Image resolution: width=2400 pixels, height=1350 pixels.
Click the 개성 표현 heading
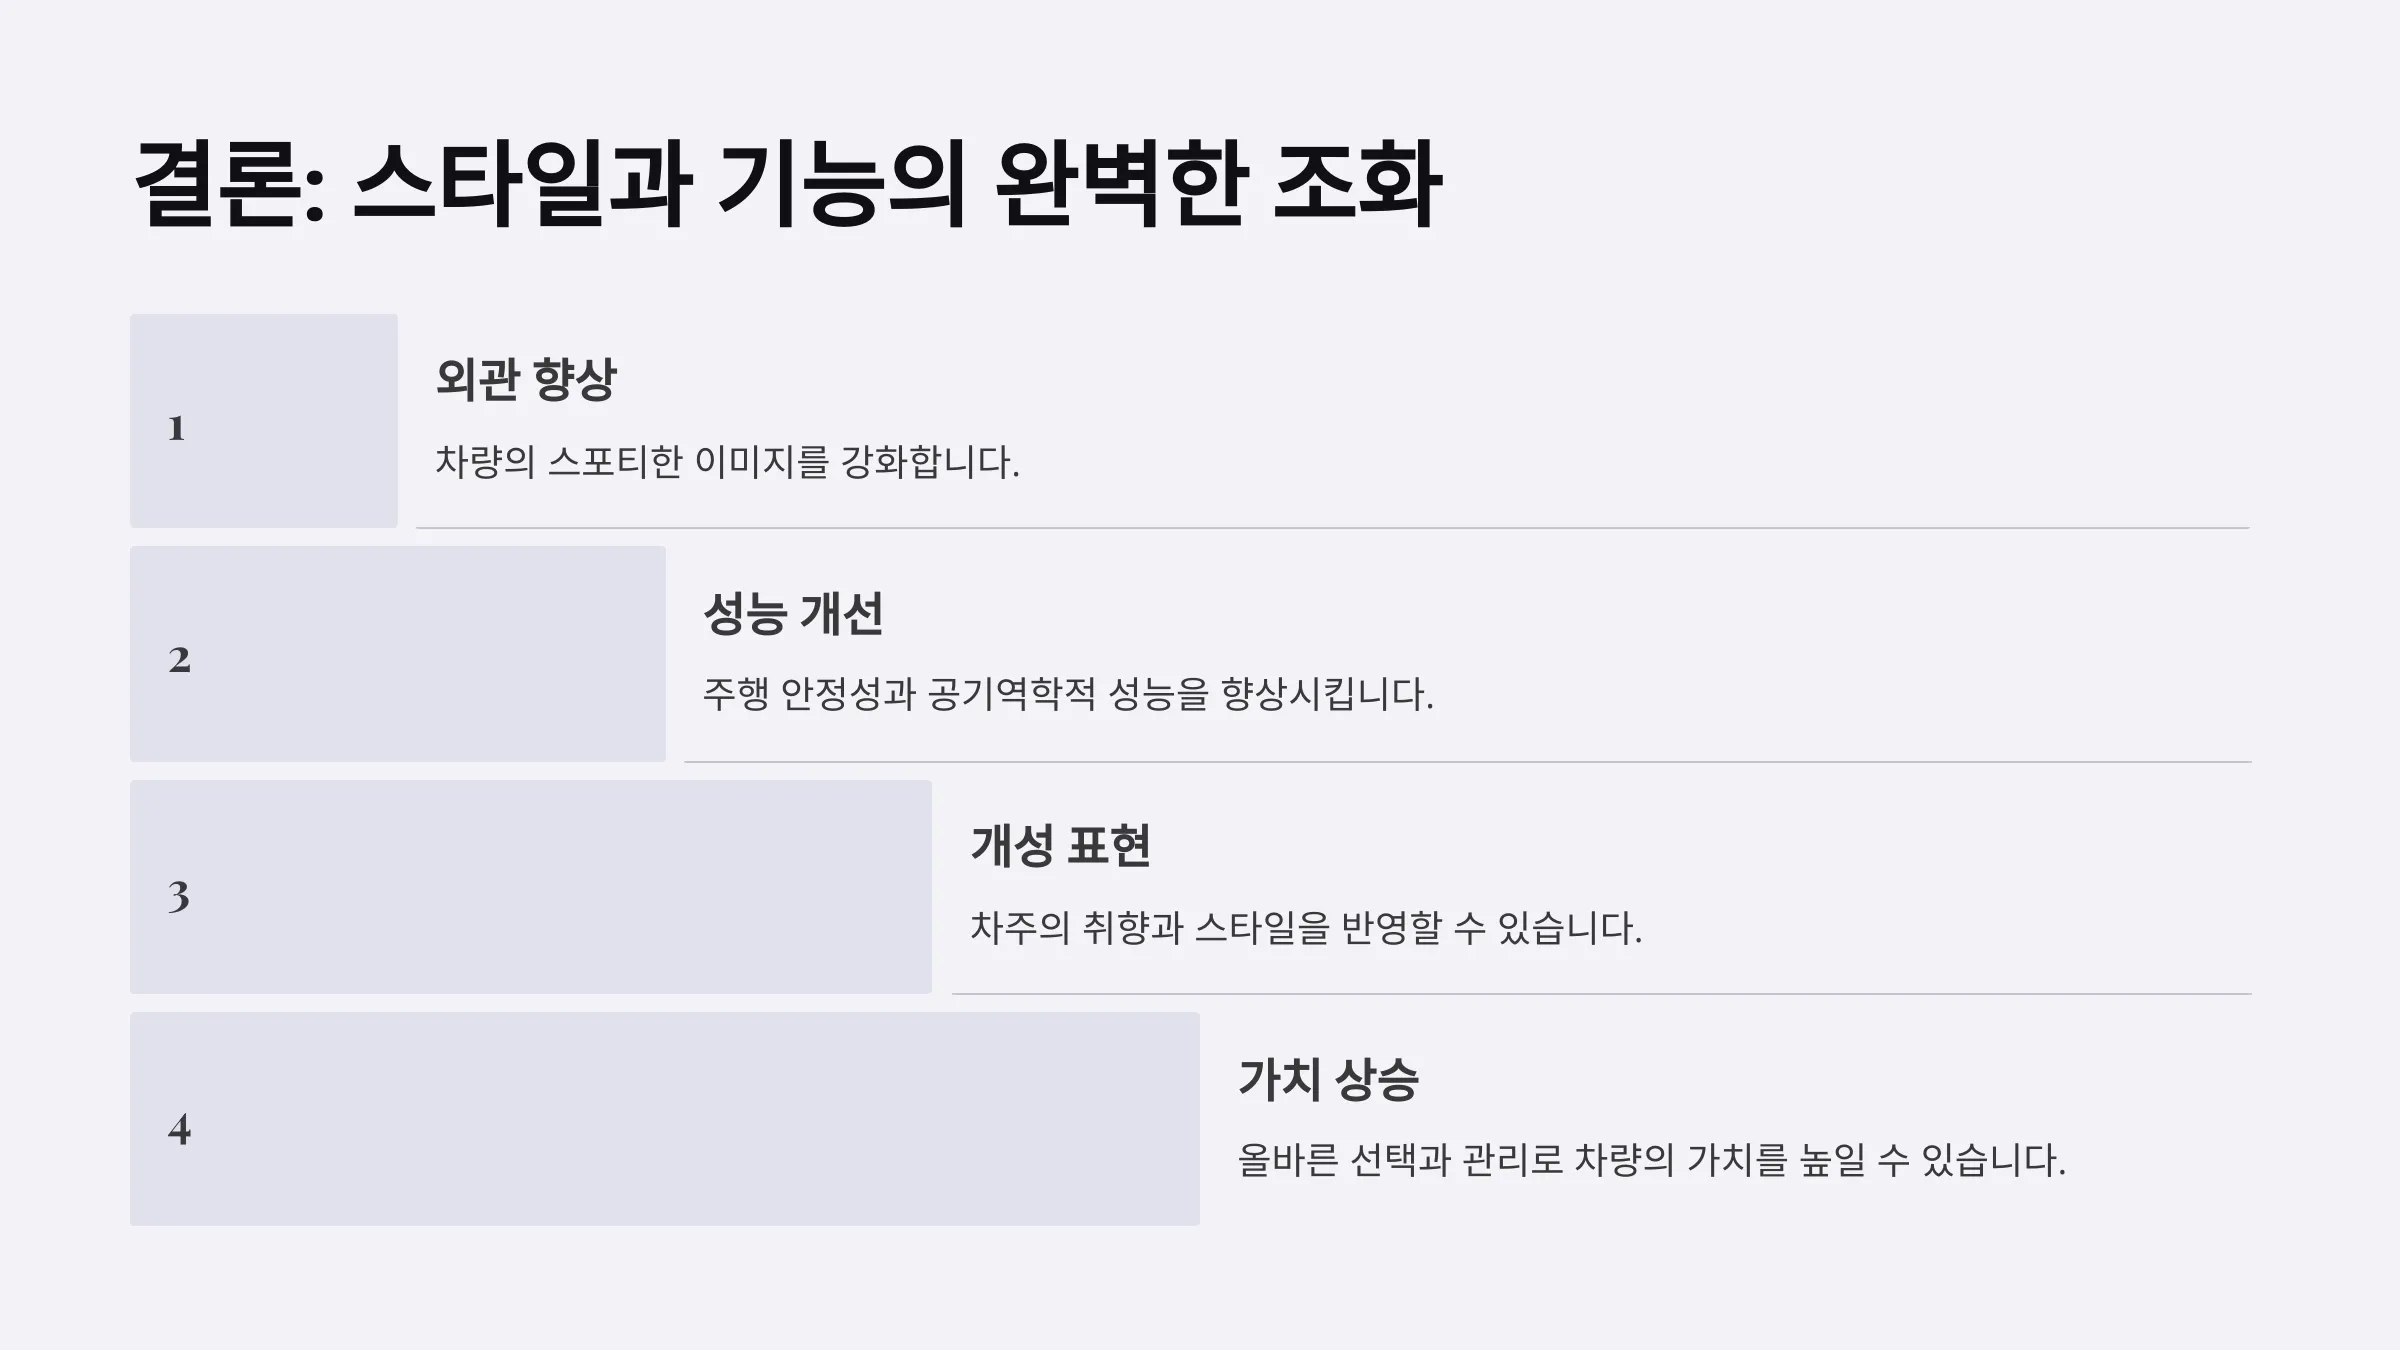click(1060, 846)
